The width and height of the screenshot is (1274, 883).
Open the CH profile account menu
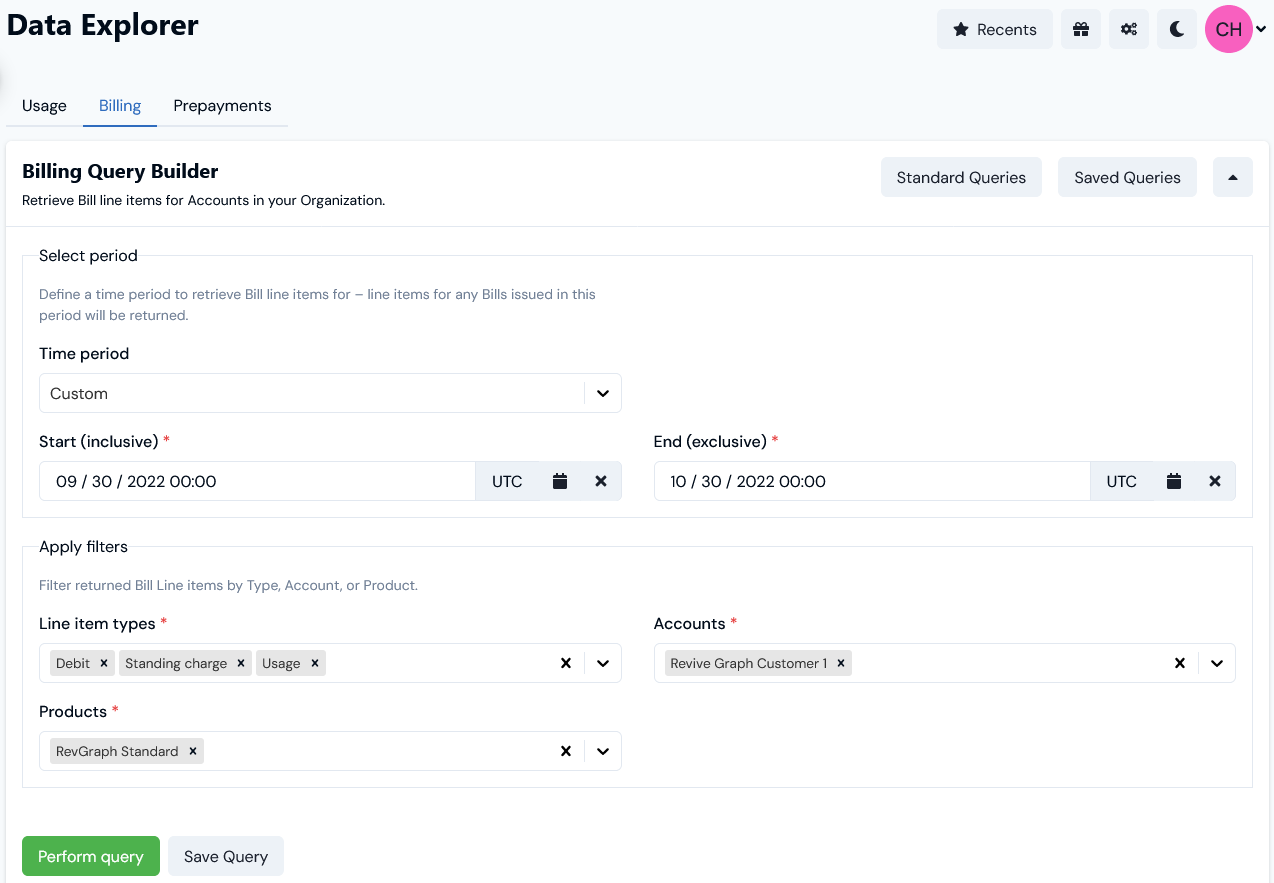click(x=1259, y=29)
